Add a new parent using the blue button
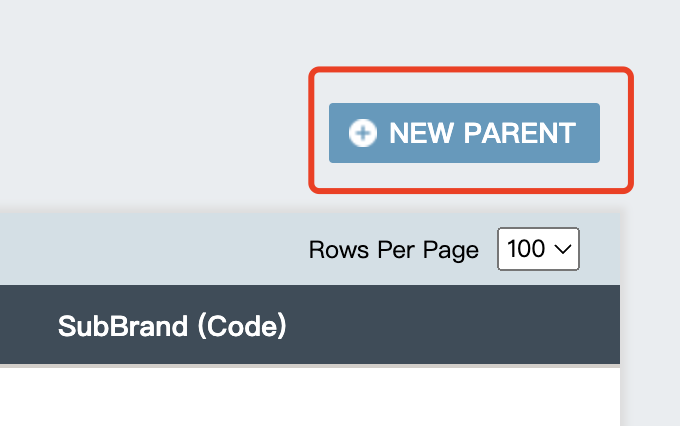This screenshot has width=680, height=426. tap(464, 133)
